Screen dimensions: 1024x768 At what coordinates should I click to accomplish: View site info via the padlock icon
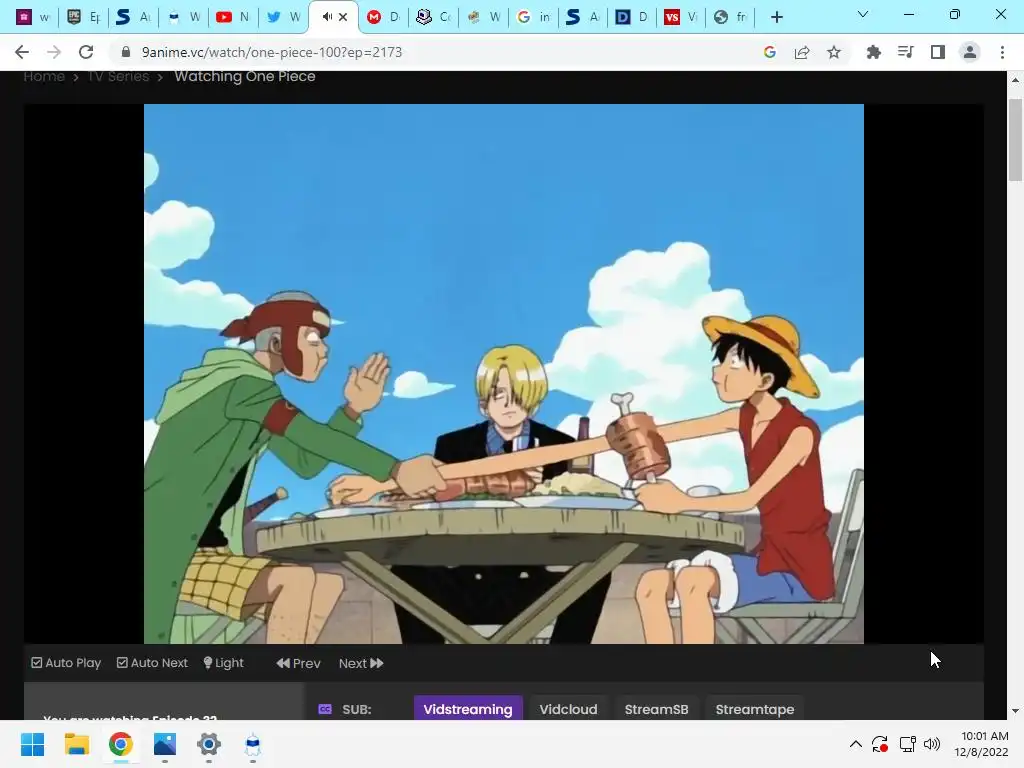[126, 52]
